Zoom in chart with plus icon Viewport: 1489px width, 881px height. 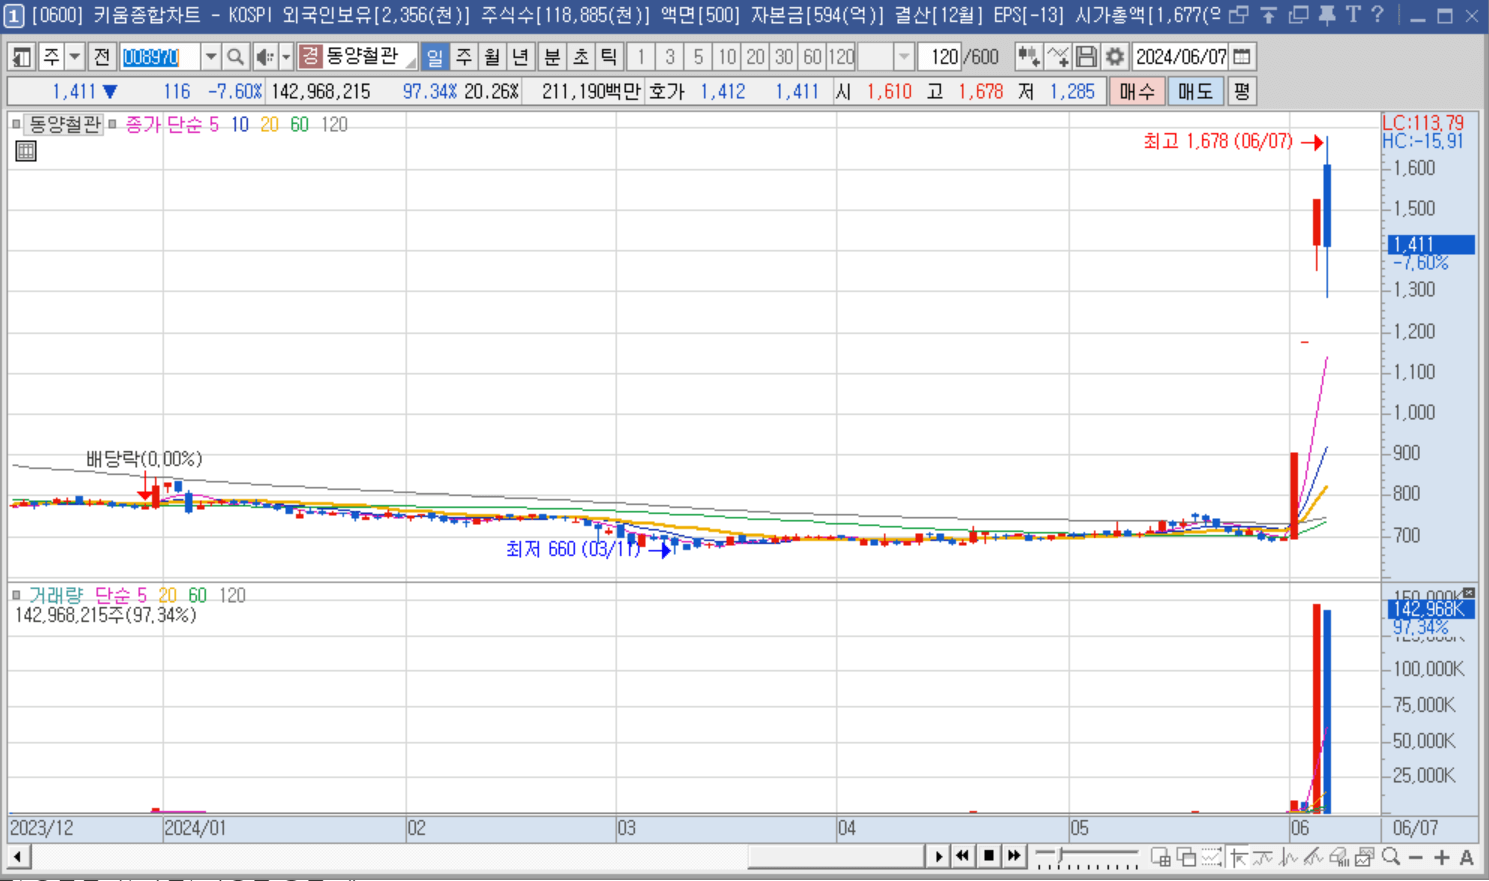point(1441,857)
